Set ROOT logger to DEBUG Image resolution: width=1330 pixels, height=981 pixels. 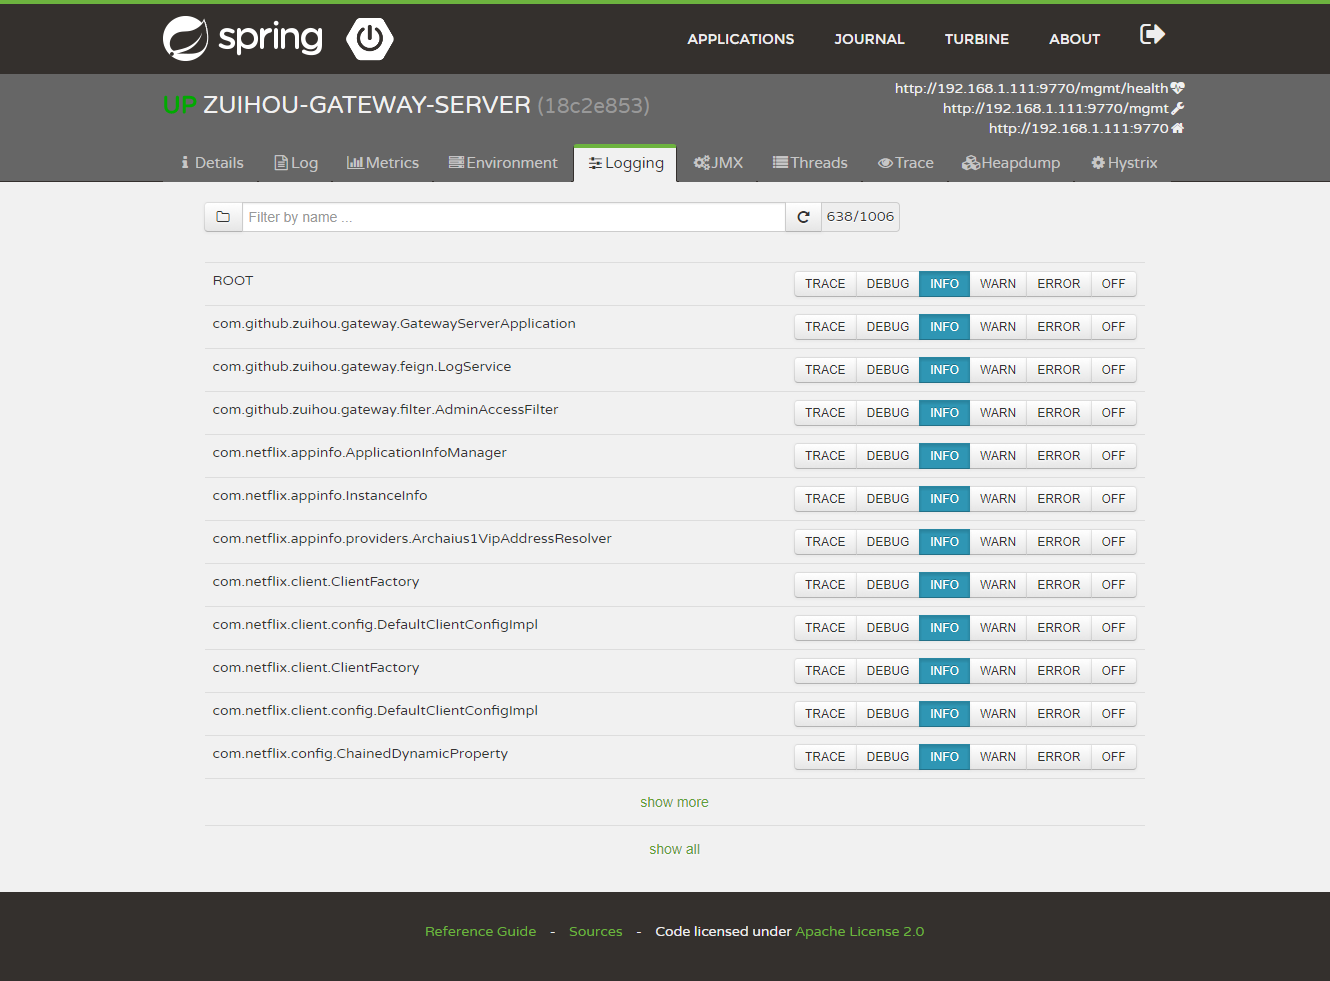coord(888,284)
